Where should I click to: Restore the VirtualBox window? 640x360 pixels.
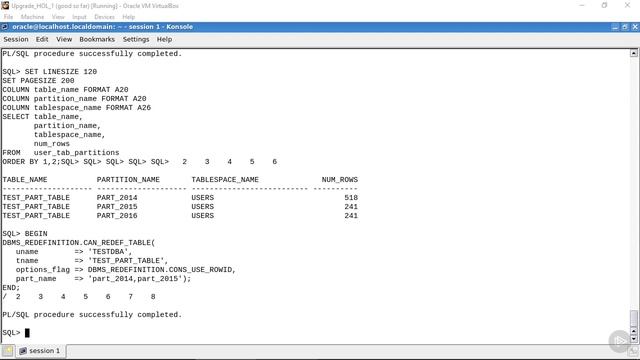click(x=604, y=5)
